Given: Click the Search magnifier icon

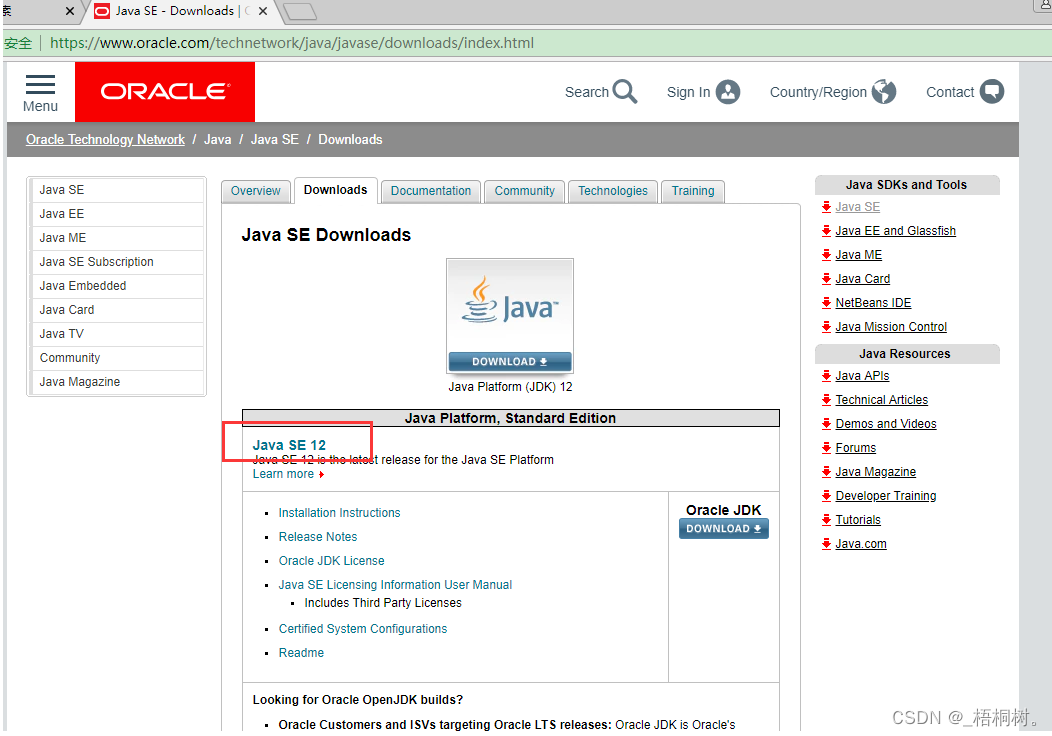Looking at the screenshot, I should (625, 91).
